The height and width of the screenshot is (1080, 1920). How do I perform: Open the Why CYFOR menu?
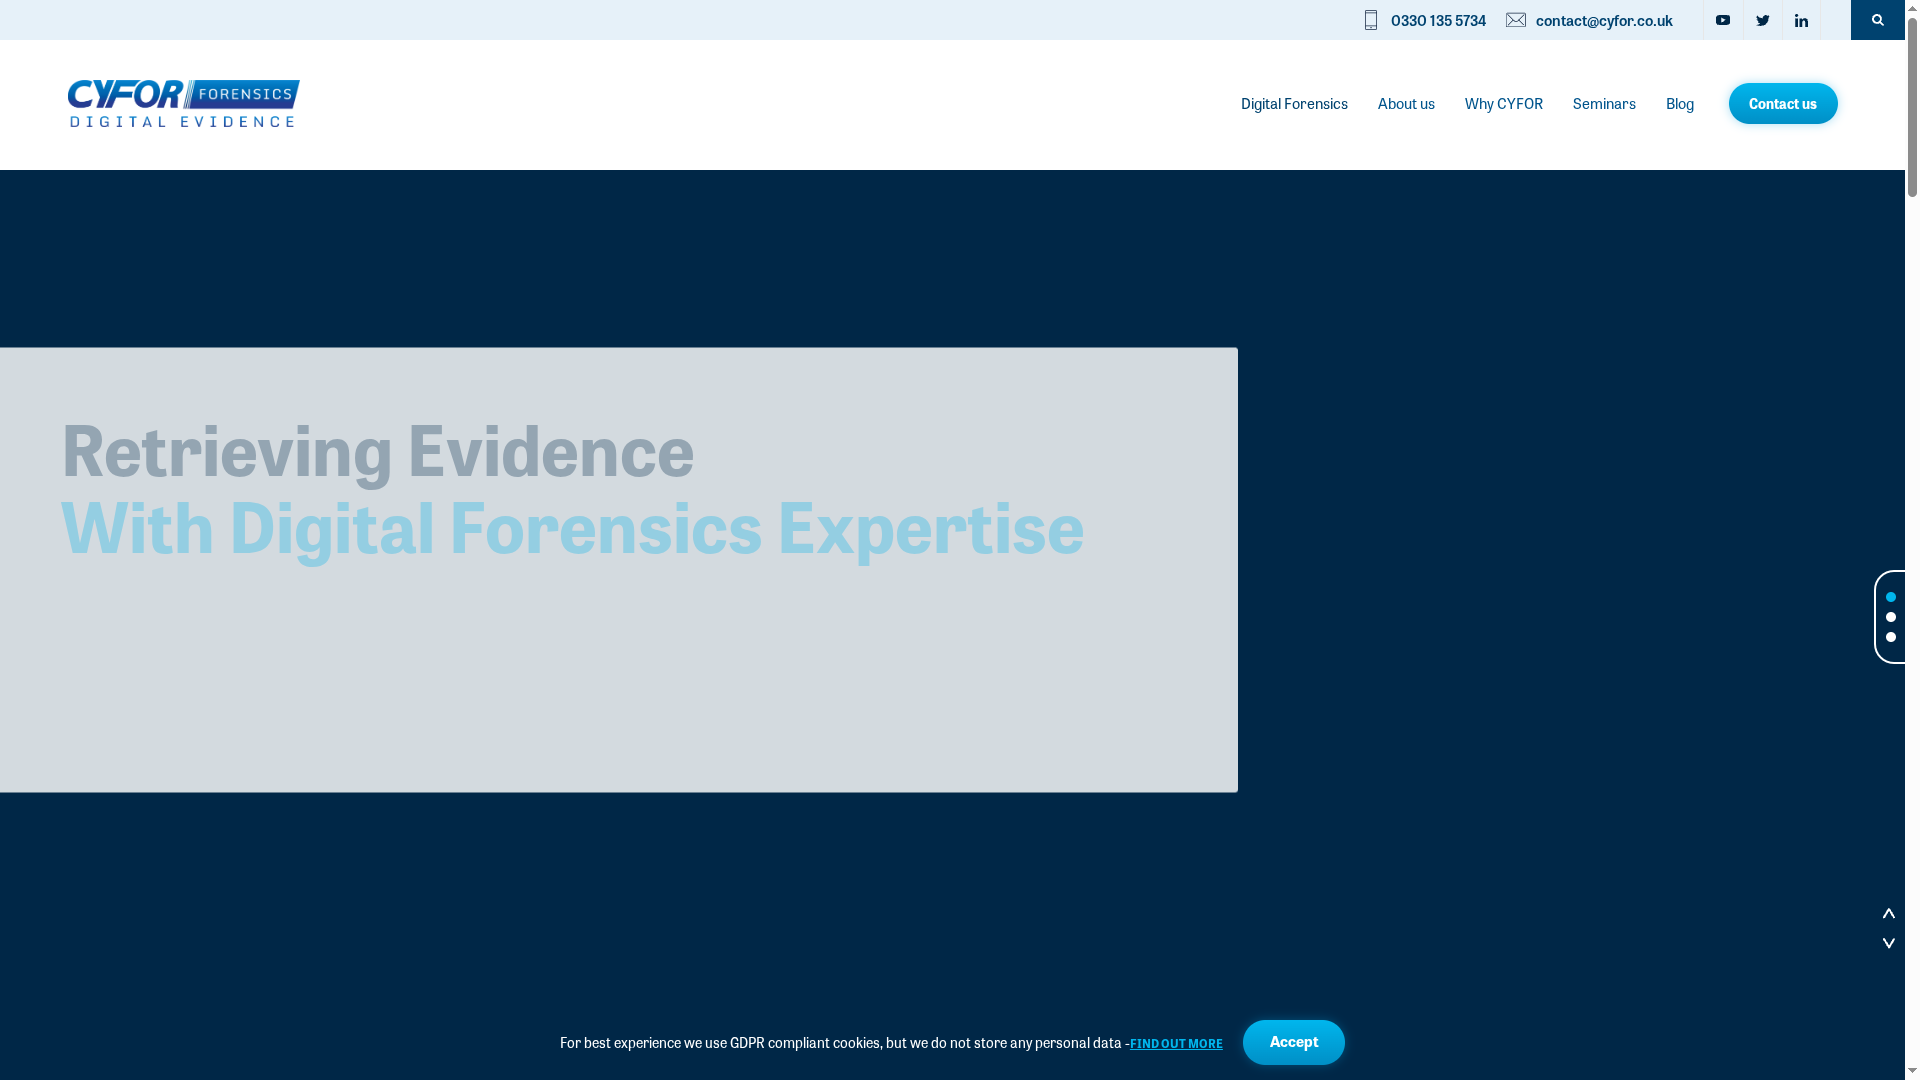click(x=1504, y=103)
